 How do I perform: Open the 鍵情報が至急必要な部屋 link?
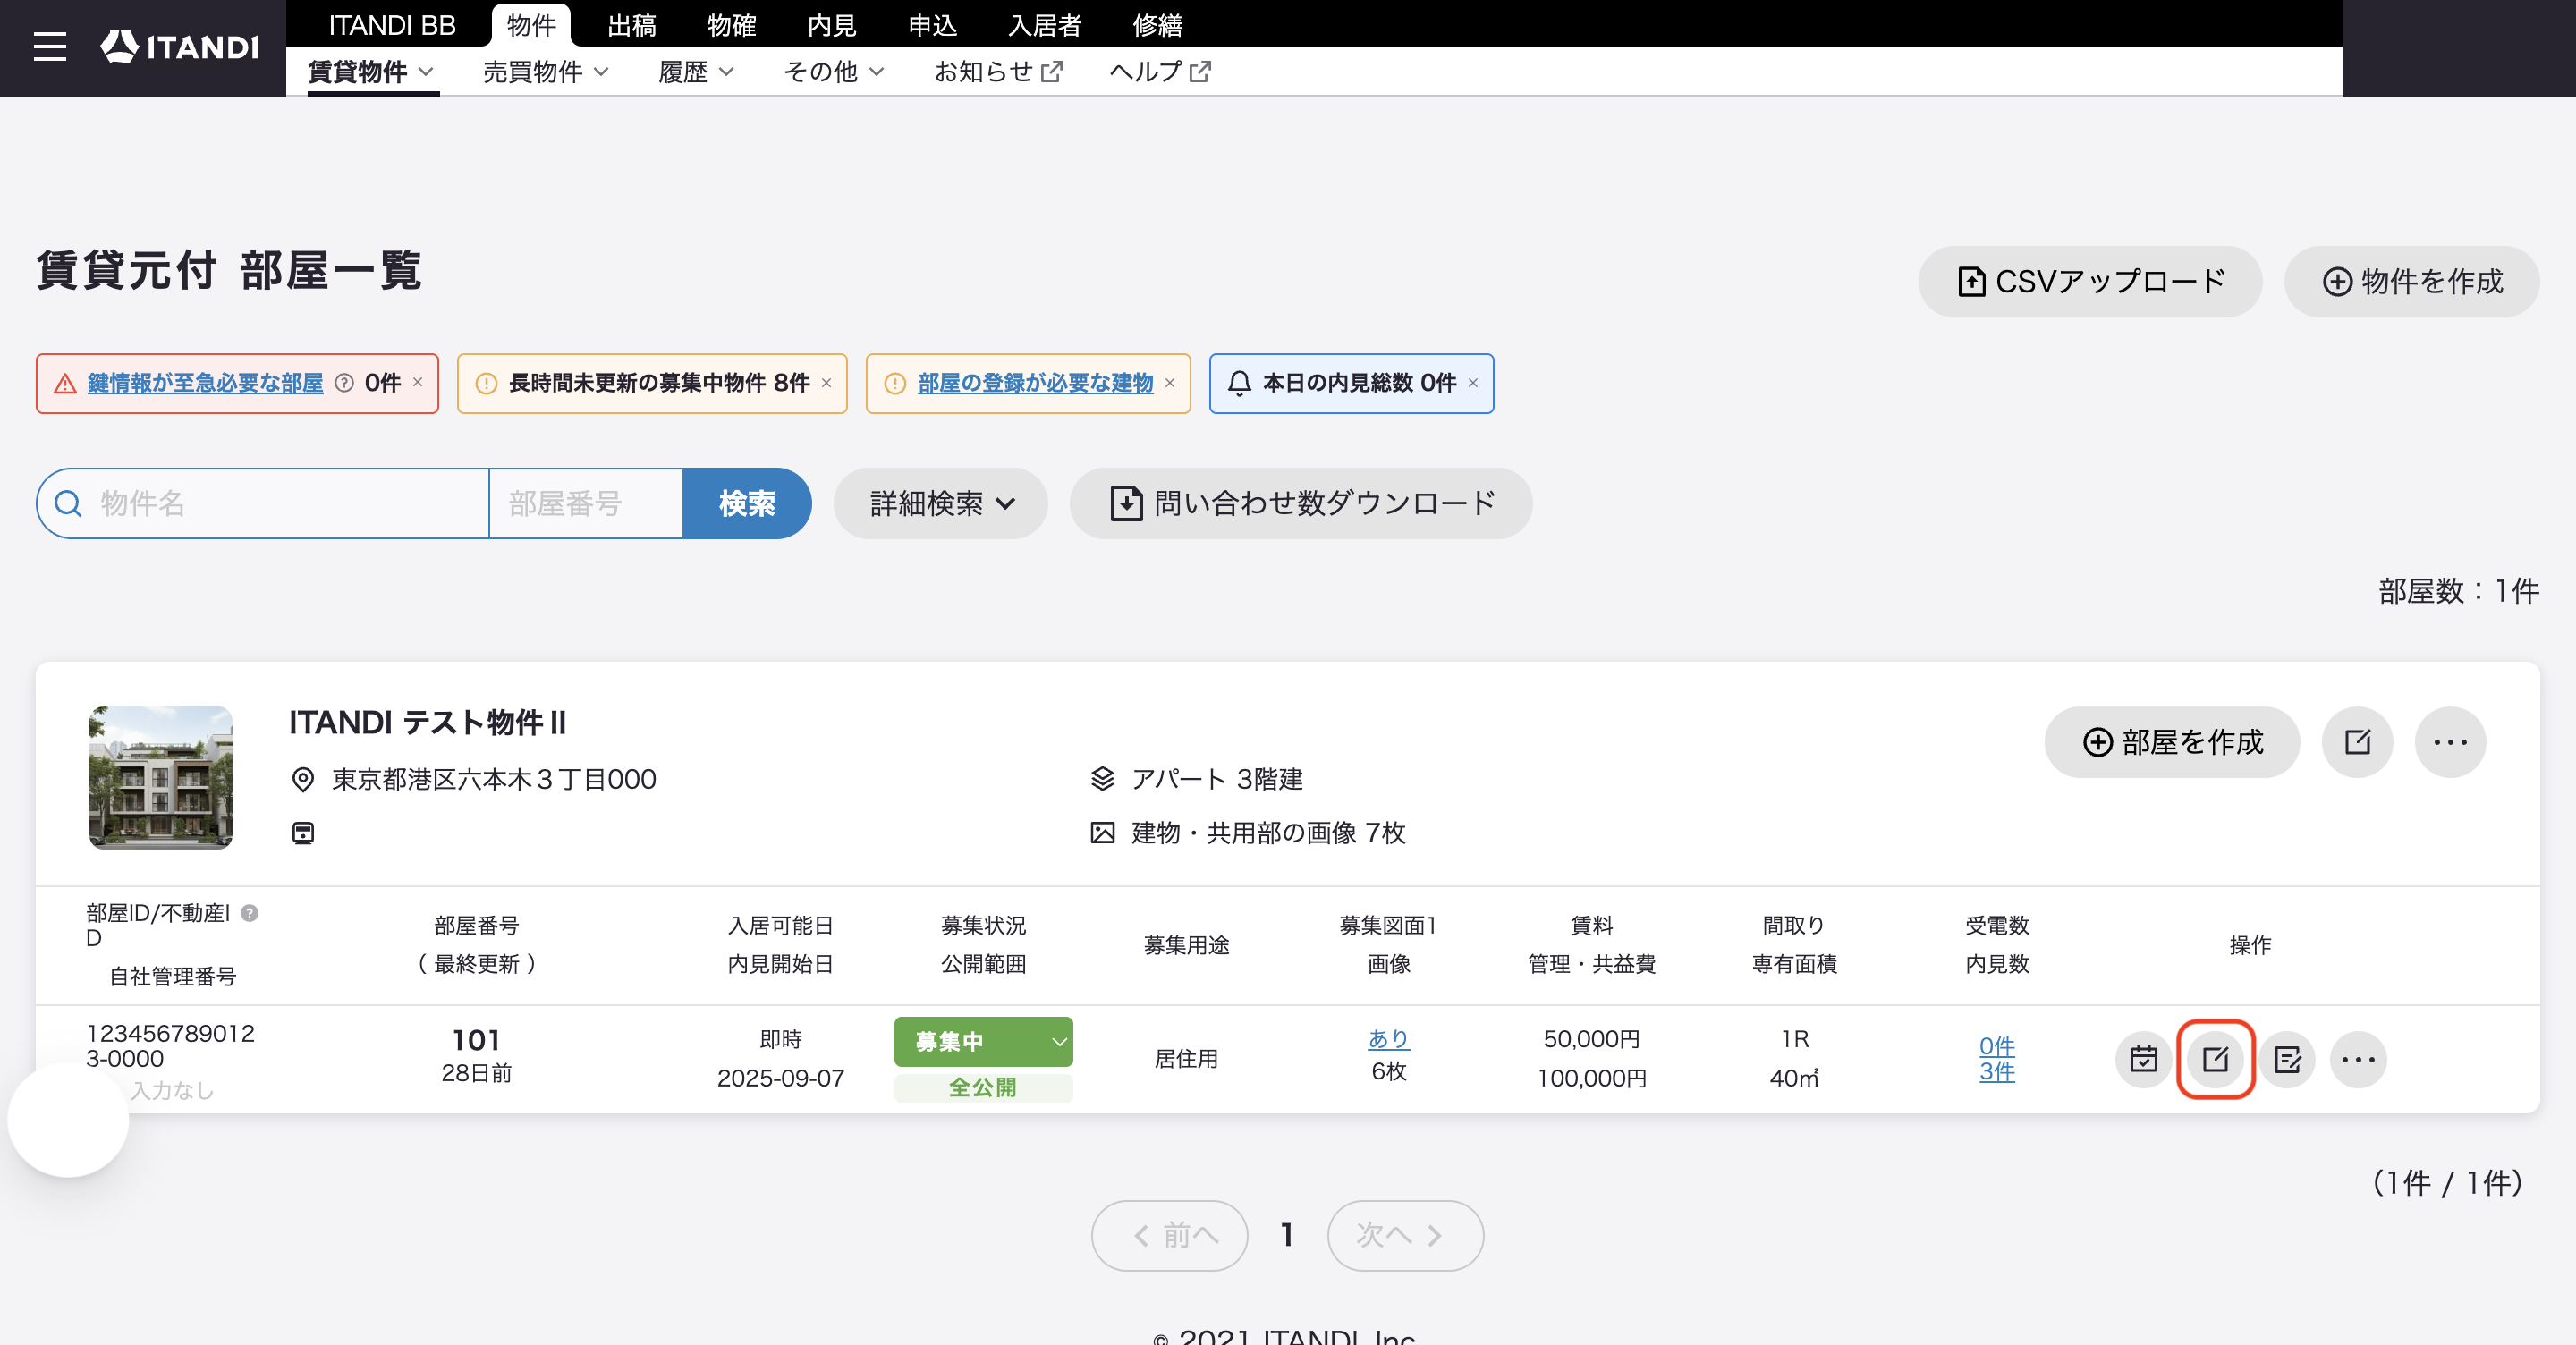click(x=205, y=383)
